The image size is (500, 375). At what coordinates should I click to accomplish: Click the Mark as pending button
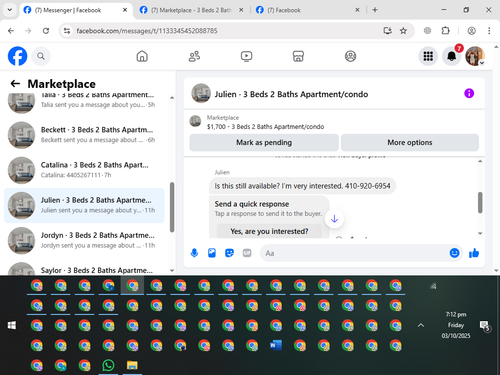click(264, 142)
